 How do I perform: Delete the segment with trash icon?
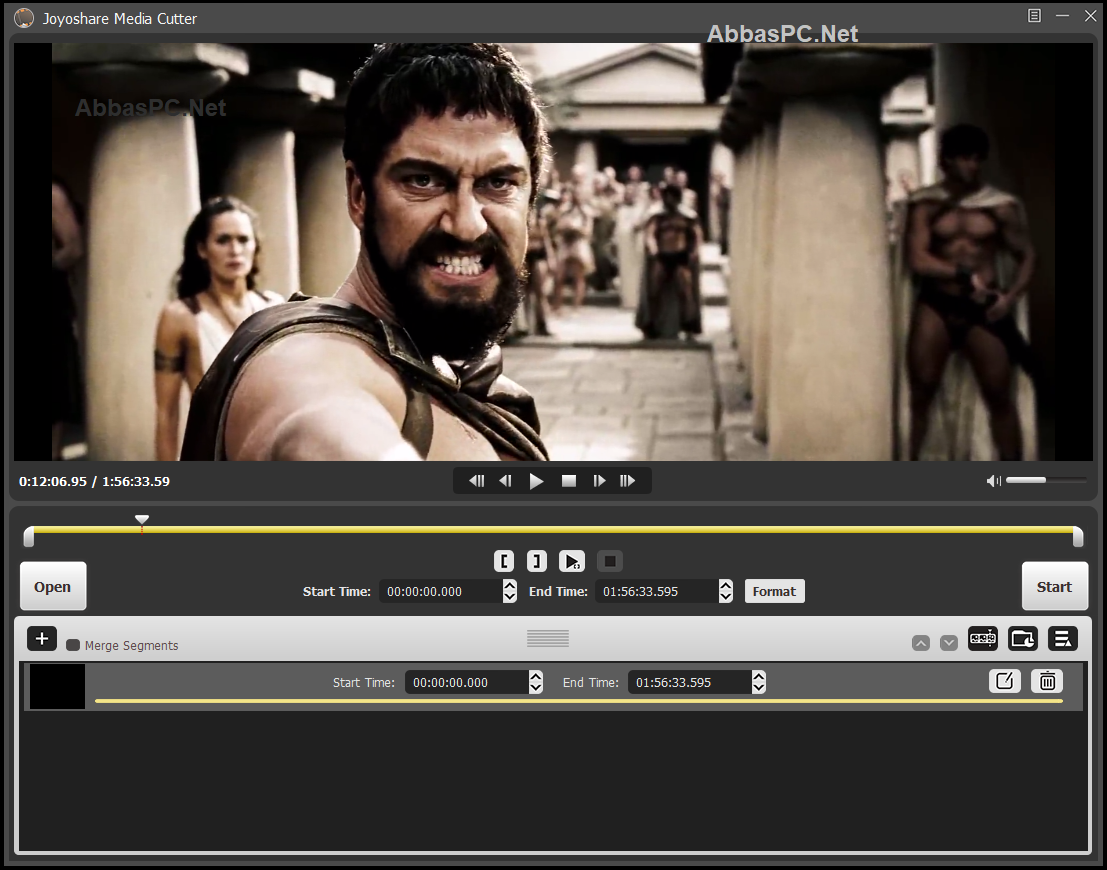point(1047,681)
